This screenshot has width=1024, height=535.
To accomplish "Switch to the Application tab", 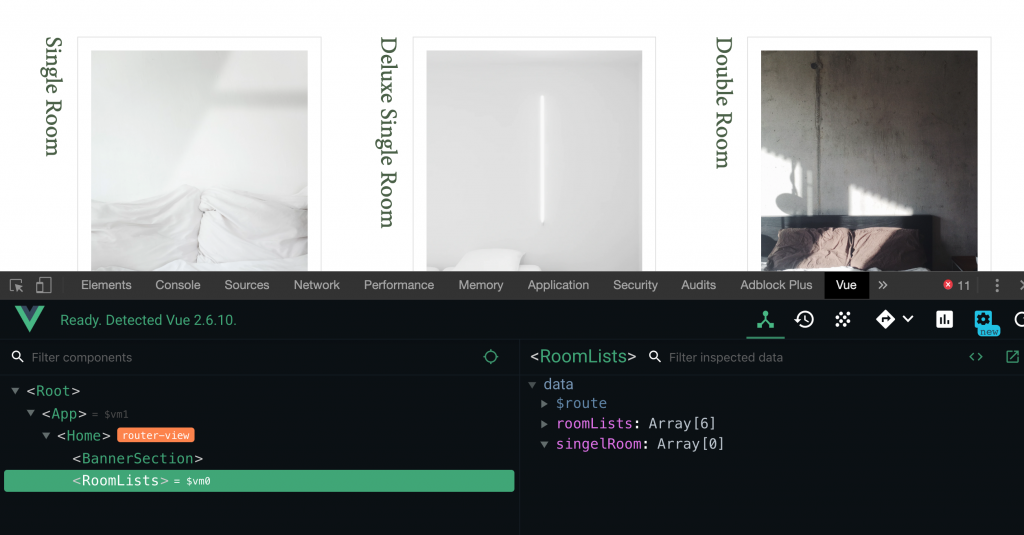I will pos(558,285).
